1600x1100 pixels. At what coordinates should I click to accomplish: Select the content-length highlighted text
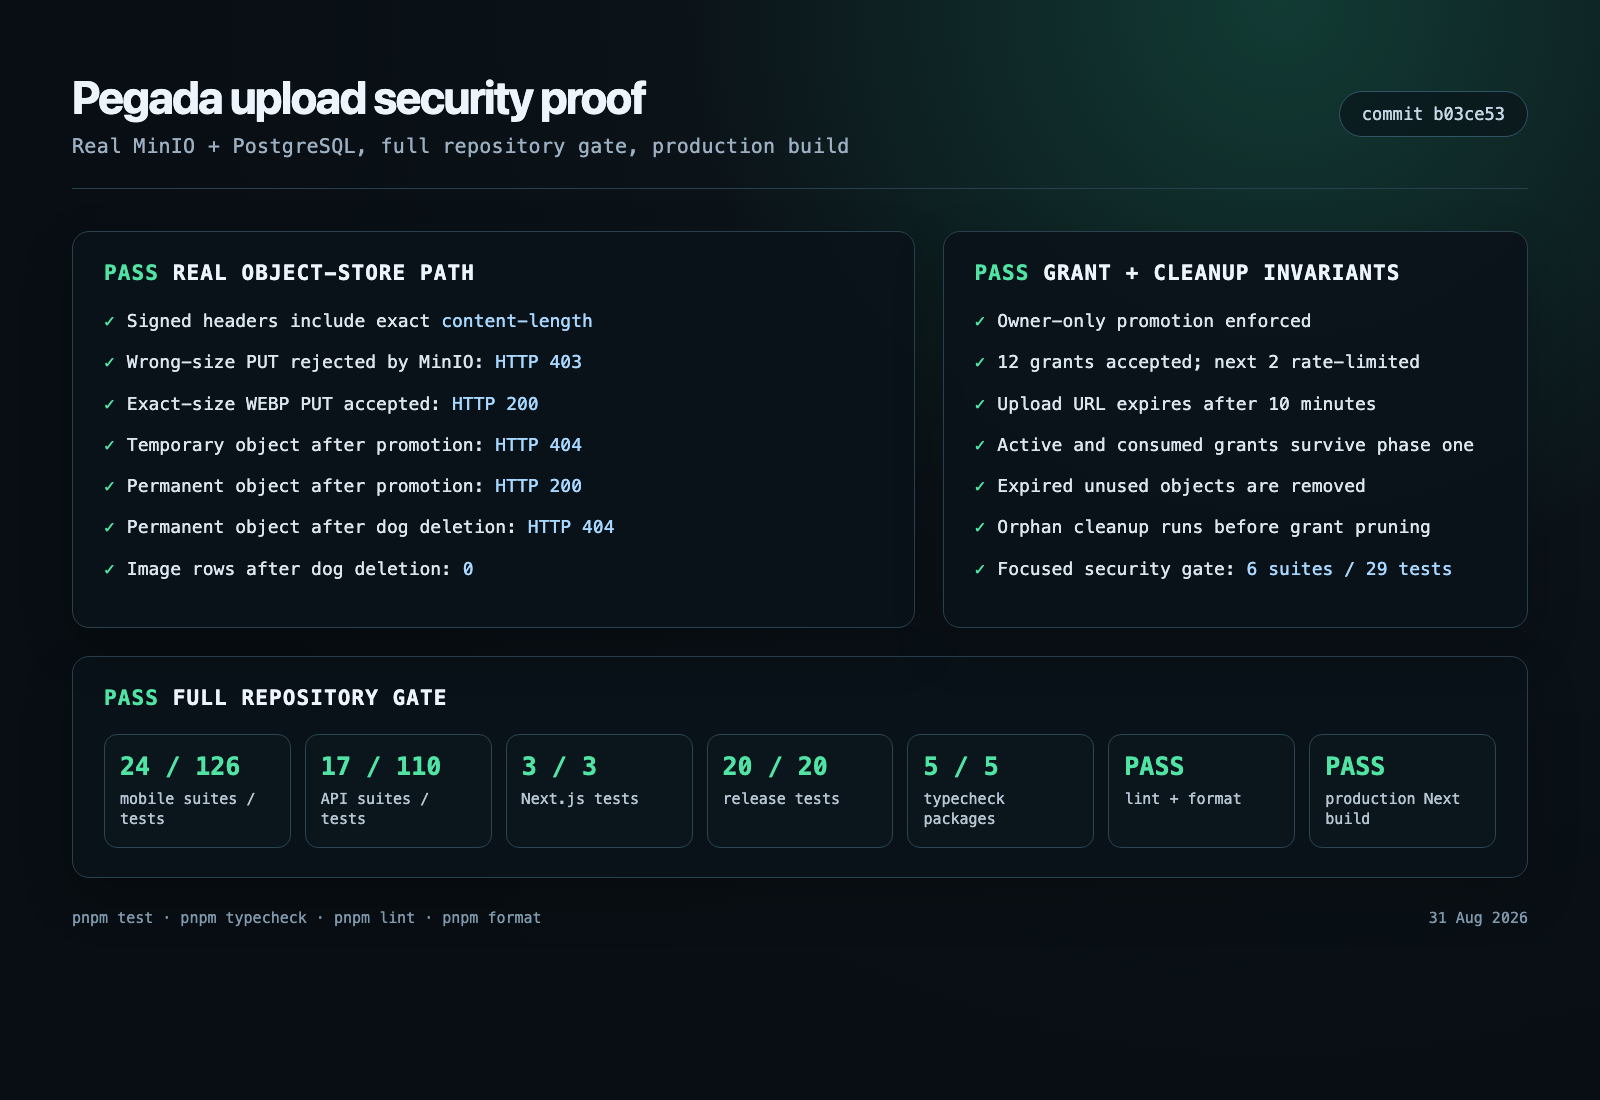(x=517, y=321)
